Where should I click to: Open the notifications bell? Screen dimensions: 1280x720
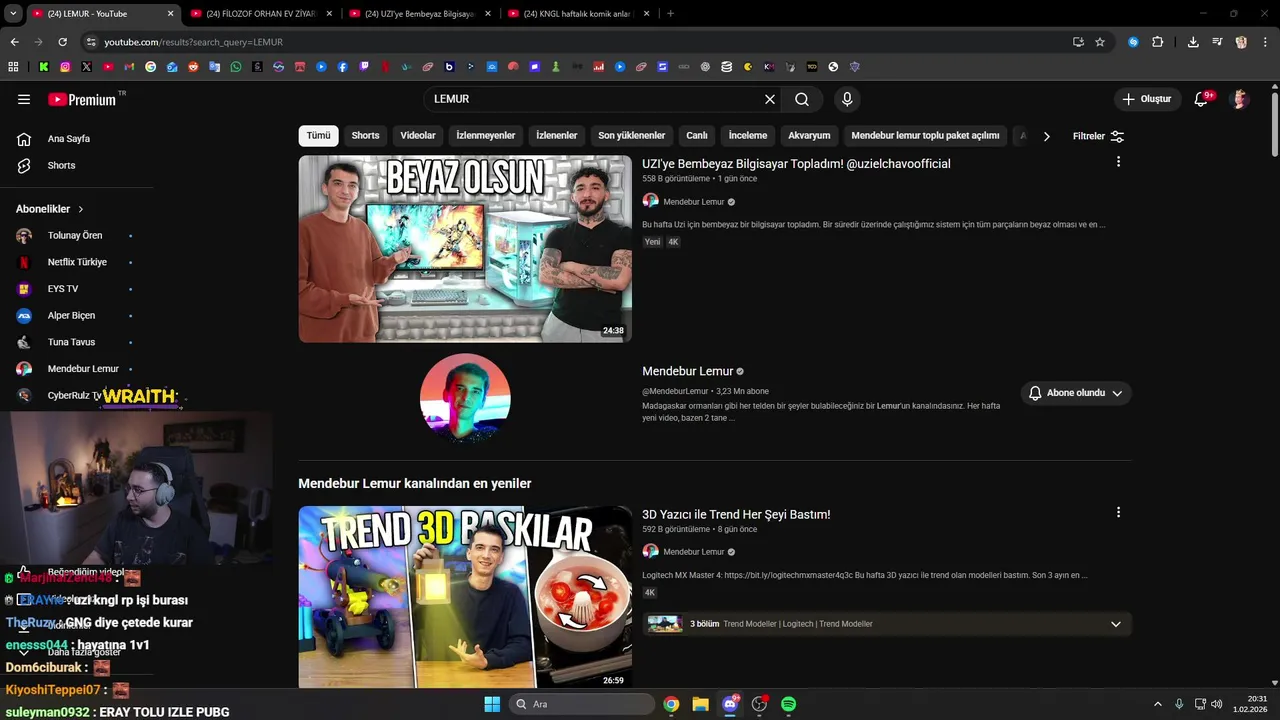tap(1203, 99)
